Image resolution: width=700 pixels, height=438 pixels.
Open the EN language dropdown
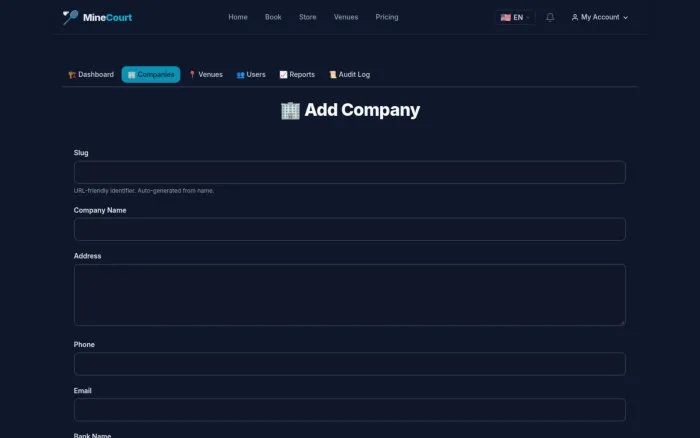(x=515, y=17)
